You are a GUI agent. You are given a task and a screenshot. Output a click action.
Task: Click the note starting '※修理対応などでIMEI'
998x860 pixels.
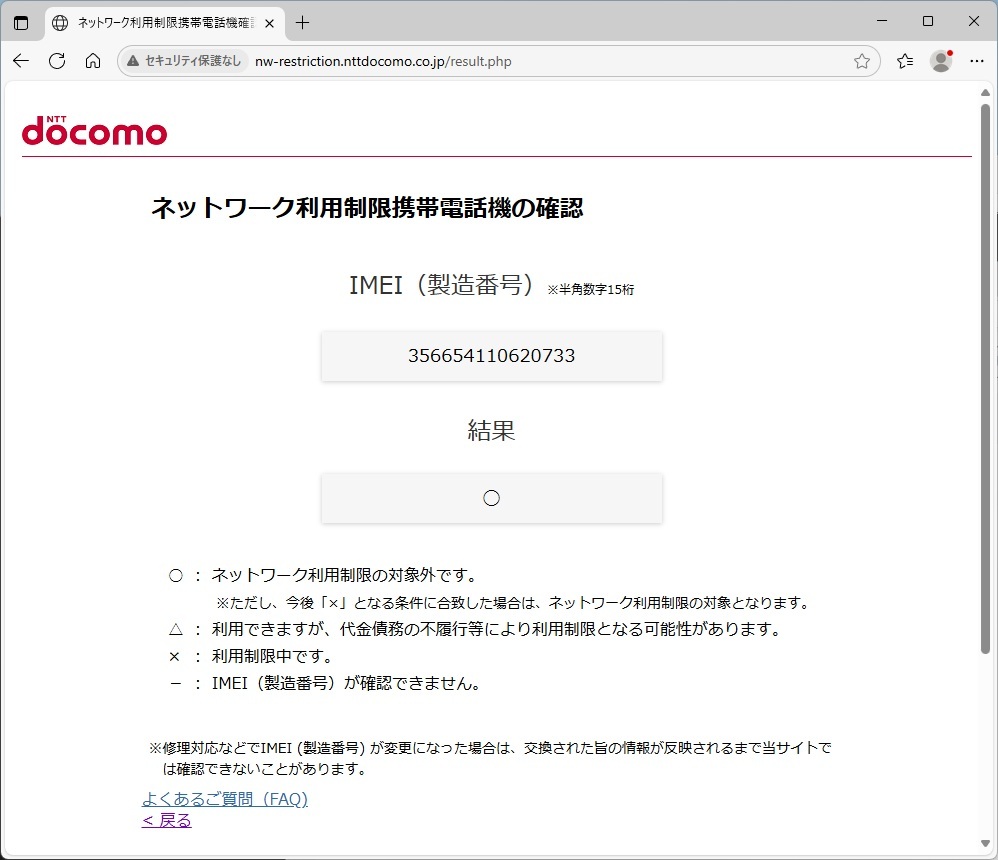[x=490, y=758]
